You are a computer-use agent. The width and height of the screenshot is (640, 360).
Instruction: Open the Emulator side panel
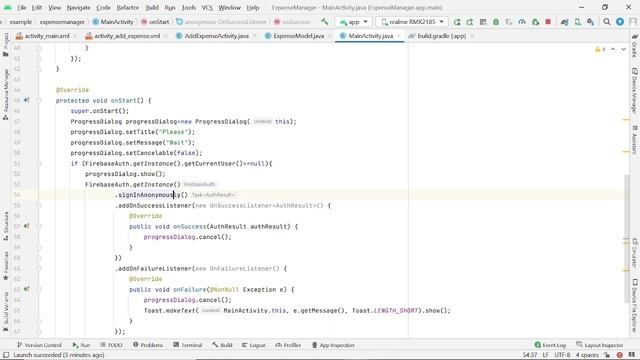[x=635, y=253]
